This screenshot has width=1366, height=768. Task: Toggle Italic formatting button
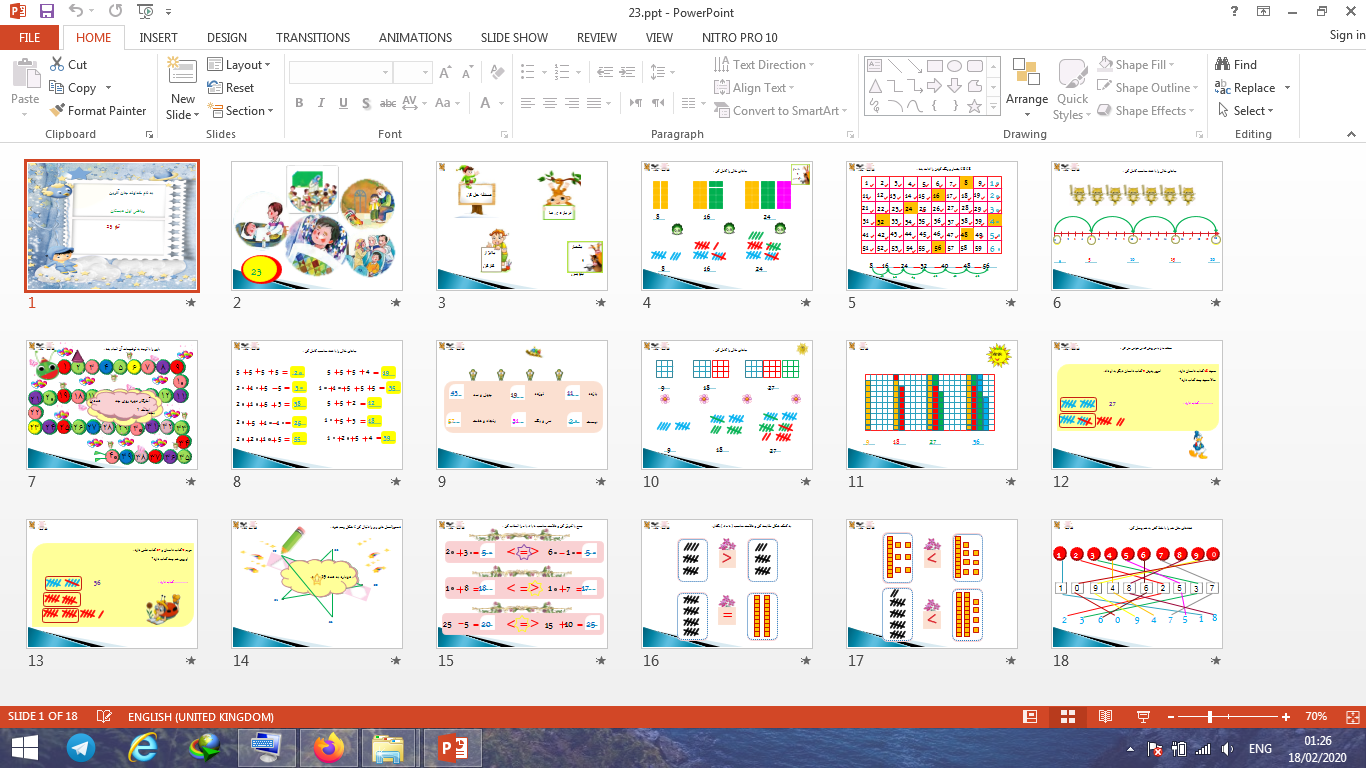pyautogui.click(x=321, y=103)
